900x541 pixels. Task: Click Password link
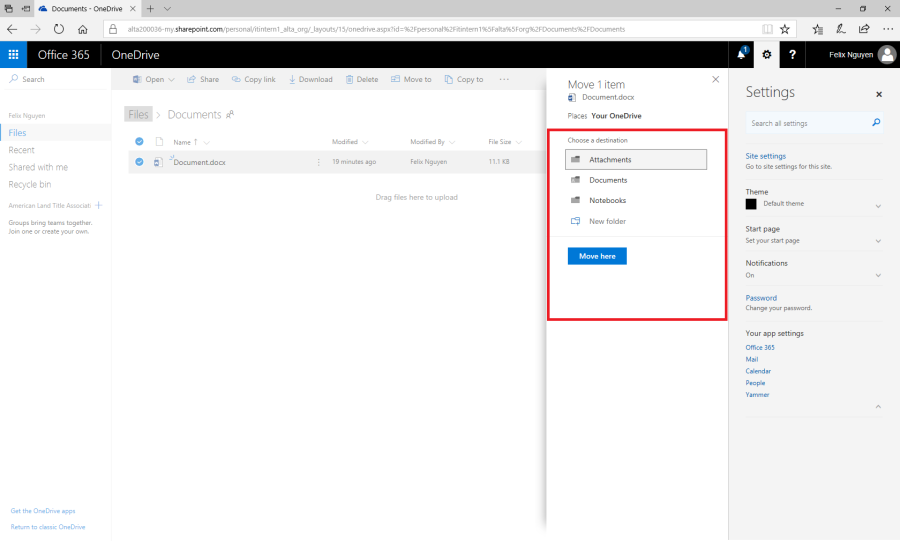[761, 298]
